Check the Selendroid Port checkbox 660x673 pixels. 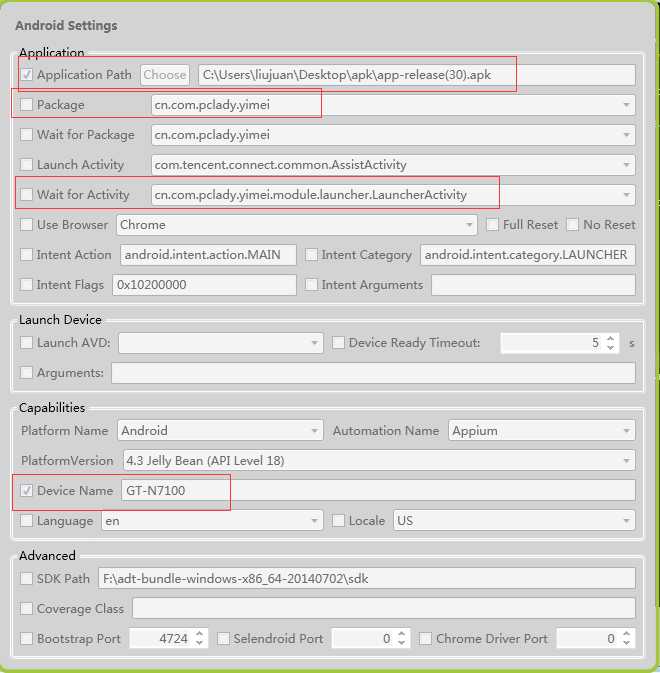[x=223, y=638]
